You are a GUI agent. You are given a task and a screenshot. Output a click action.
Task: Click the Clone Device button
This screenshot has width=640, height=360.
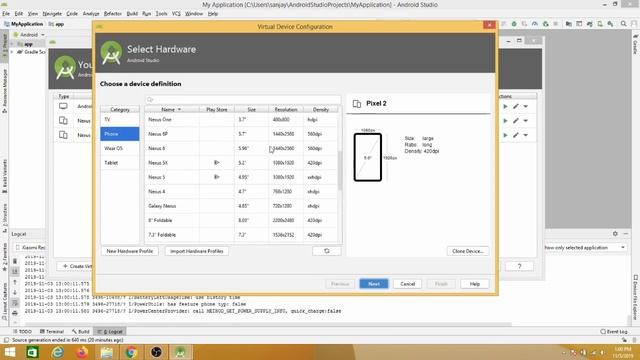(x=468, y=251)
